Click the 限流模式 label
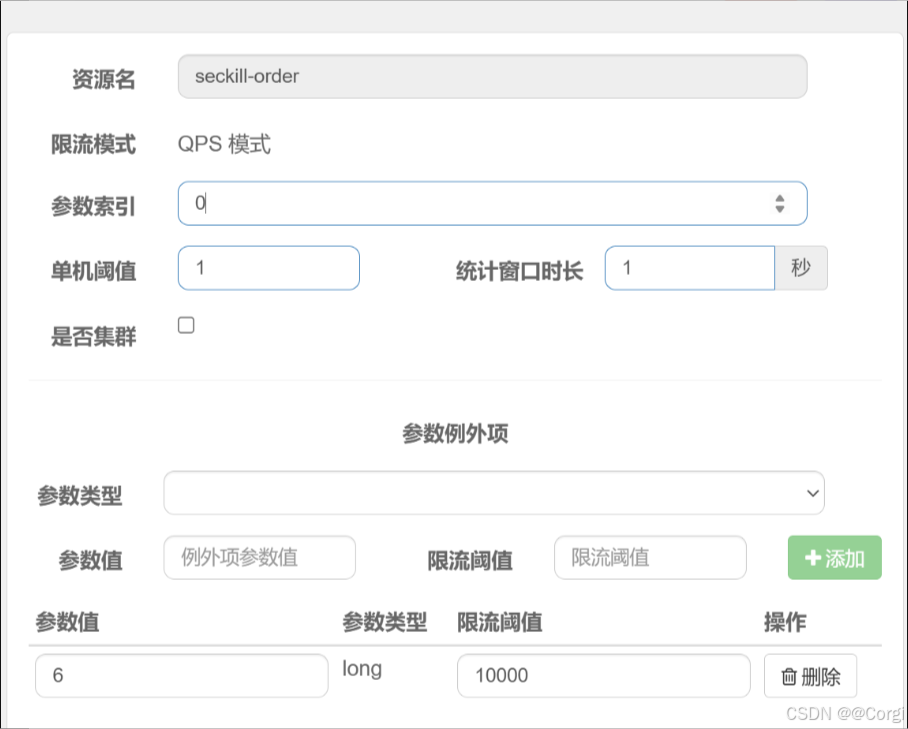This screenshot has height=729, width=908. [x=93, y=144]
